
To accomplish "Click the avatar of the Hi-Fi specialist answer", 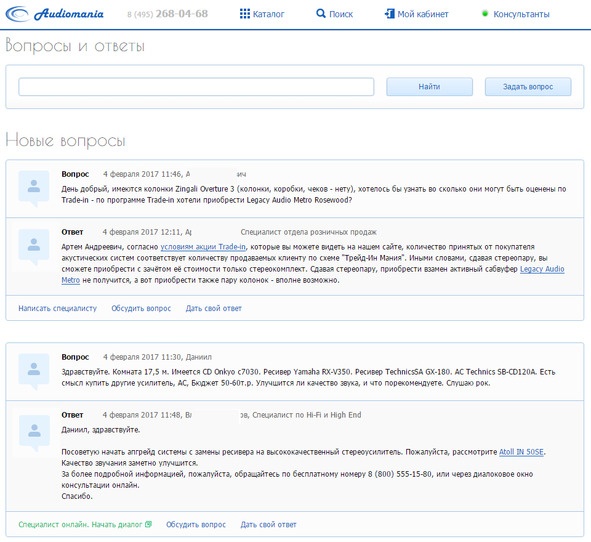I will pyautogui.click(x=34, y=433).
